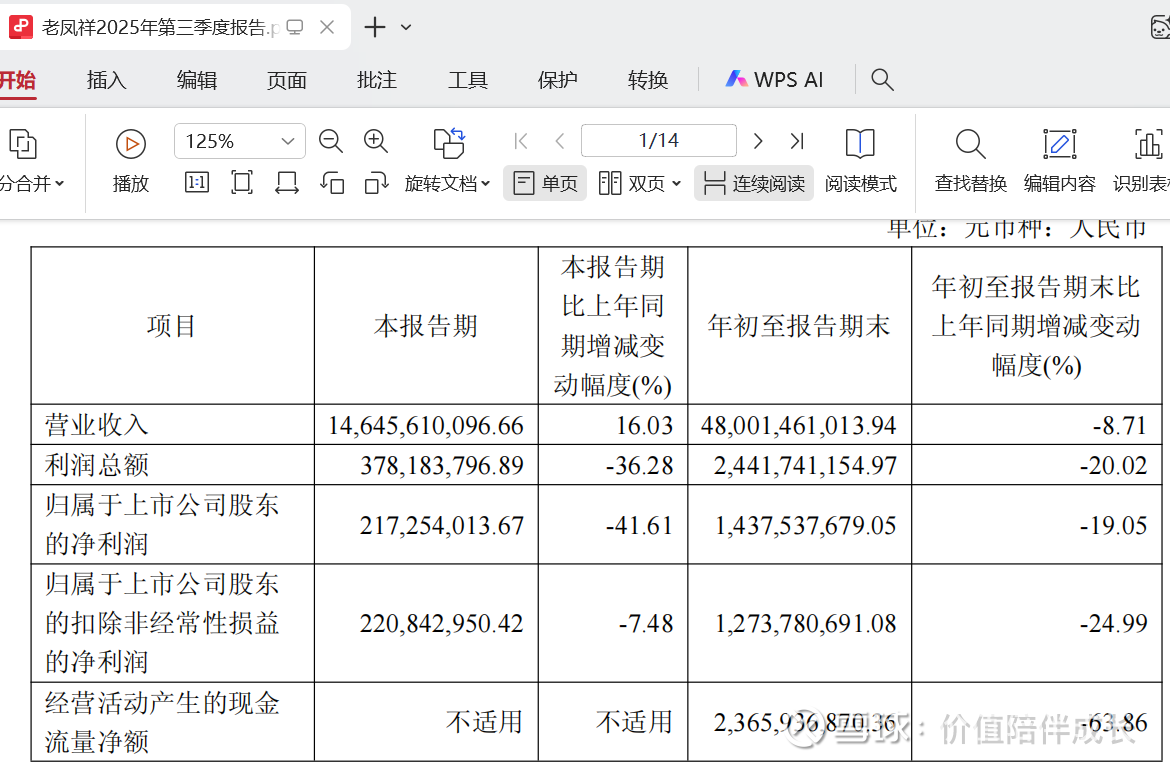Click the 识别表格 chart recognition tool
1170x765 pixels.
[1142, 160]
